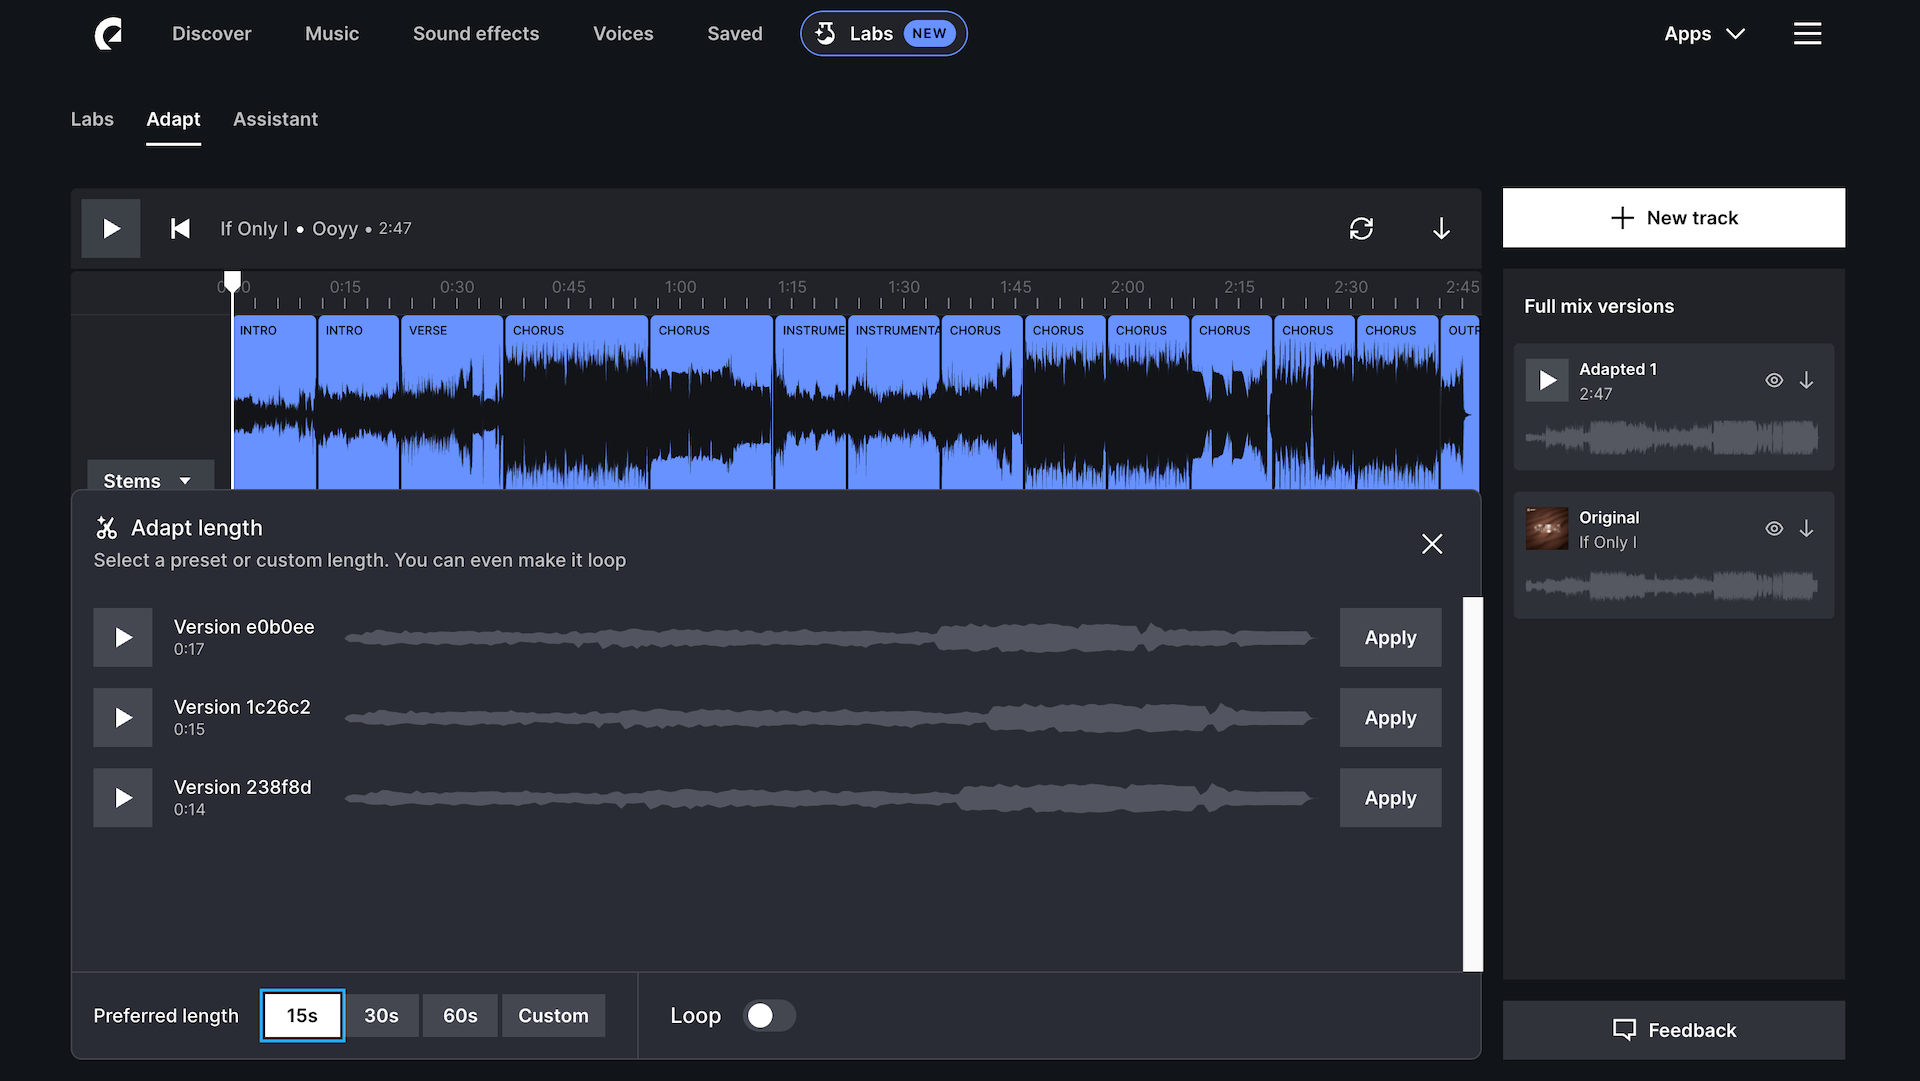Open the Stems dropdown

[x=149, y=480]
